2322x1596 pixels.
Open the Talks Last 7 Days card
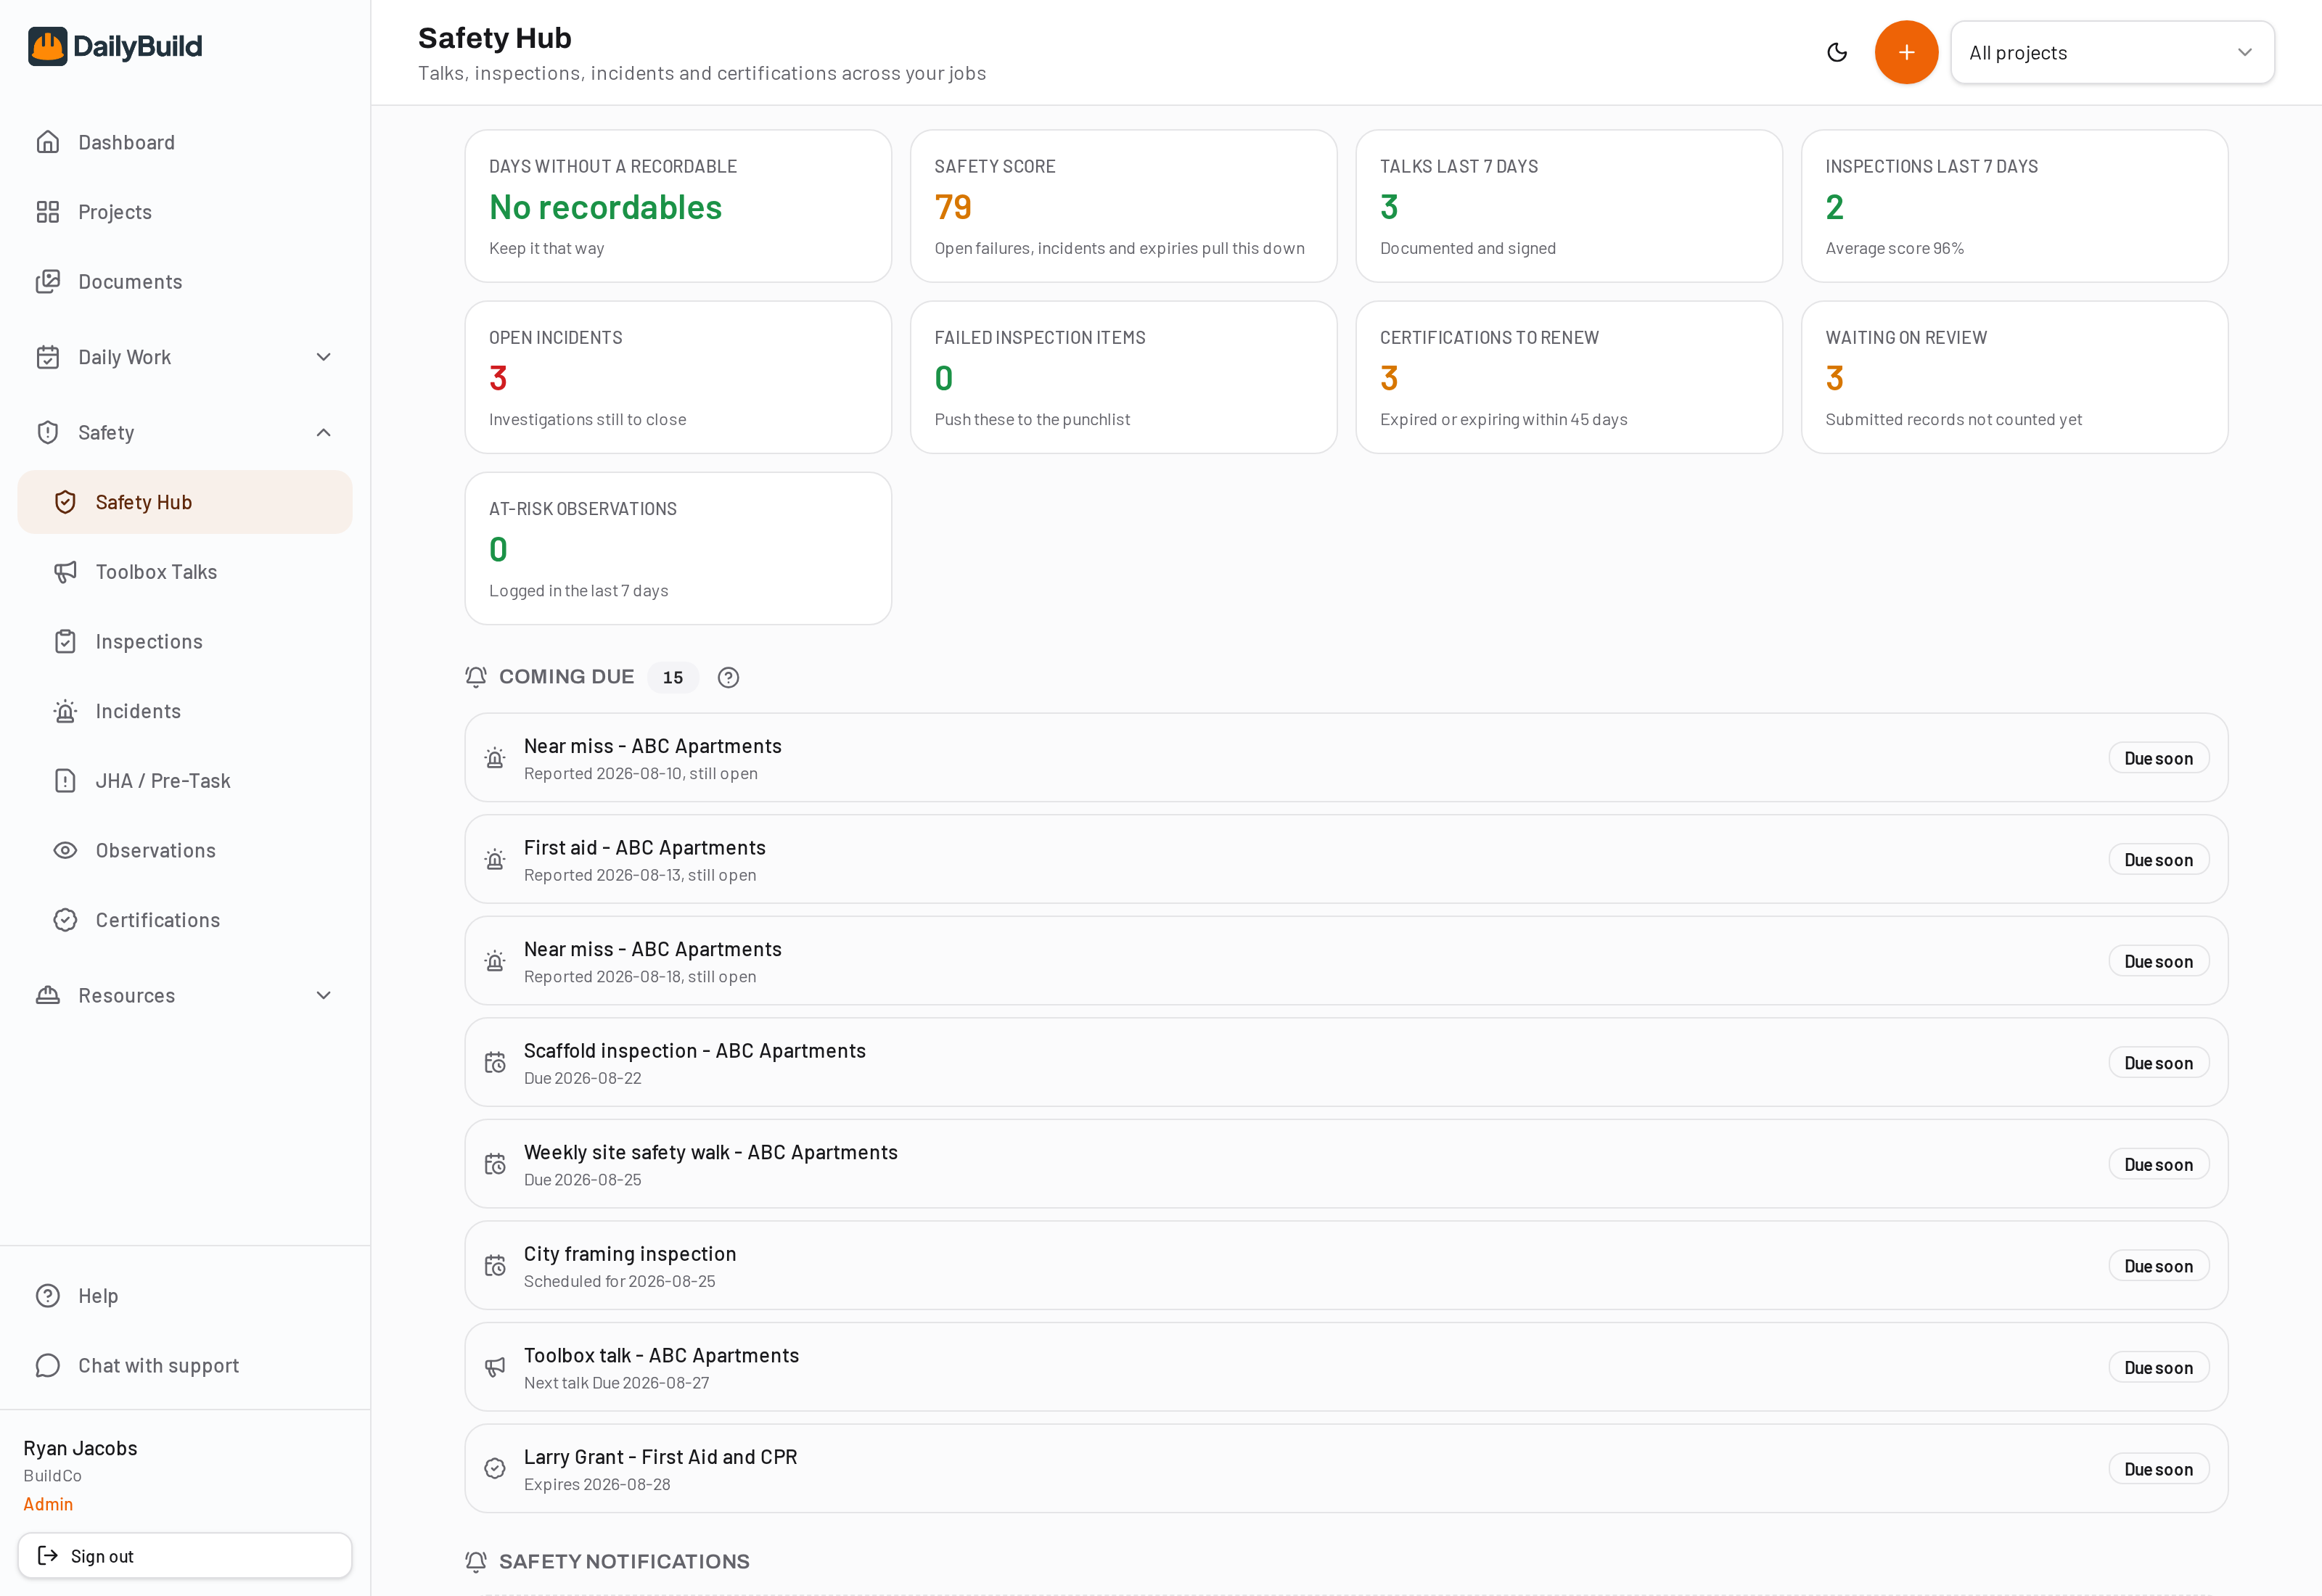coord(1569,206)
